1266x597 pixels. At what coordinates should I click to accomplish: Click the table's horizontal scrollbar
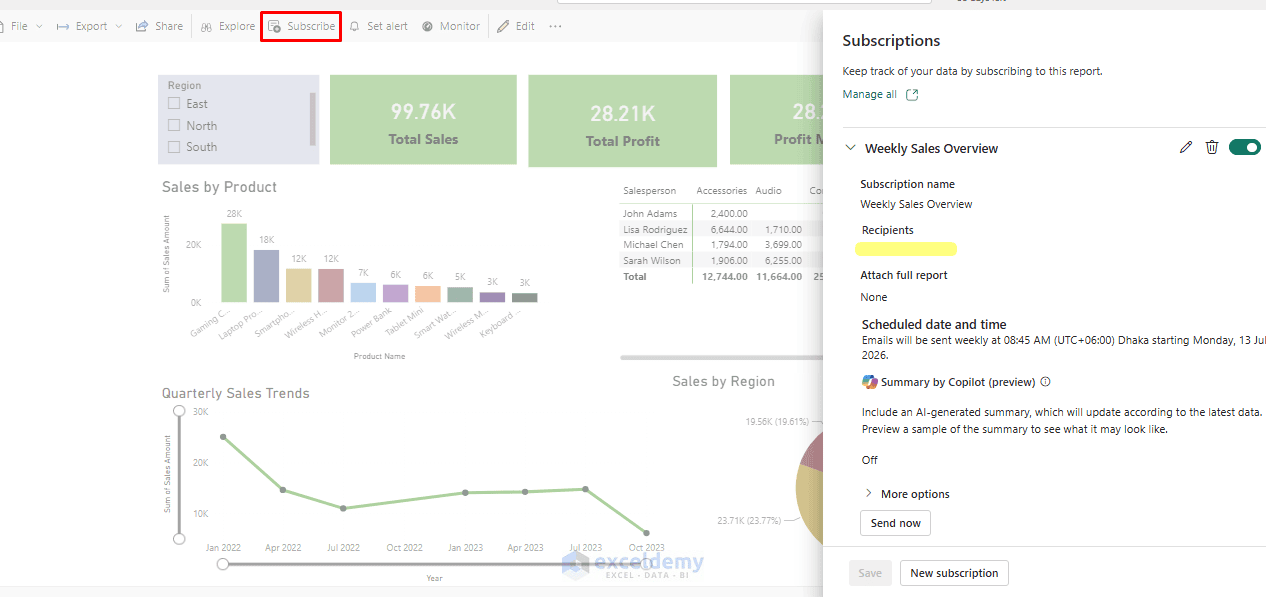(x=720, y=357)
